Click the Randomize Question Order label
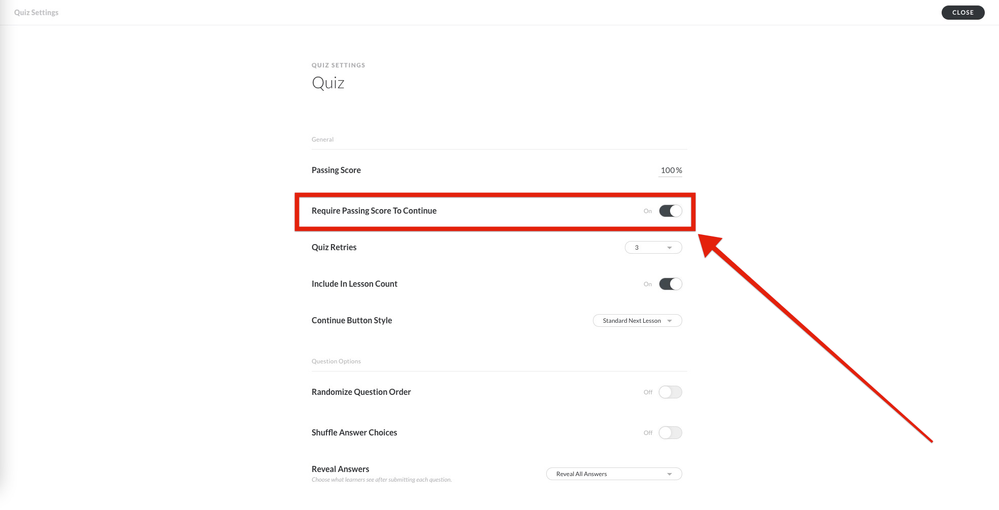999x510 pixels. point(361,392)
